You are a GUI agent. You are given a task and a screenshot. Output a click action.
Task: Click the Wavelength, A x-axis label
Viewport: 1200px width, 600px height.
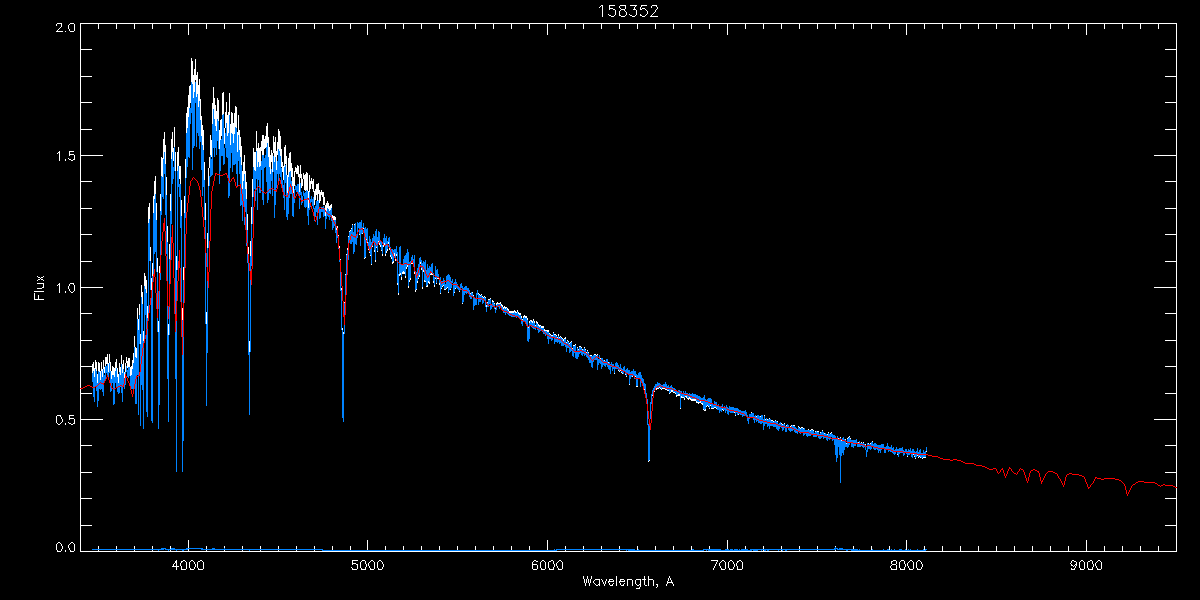(x=627, y=581)
